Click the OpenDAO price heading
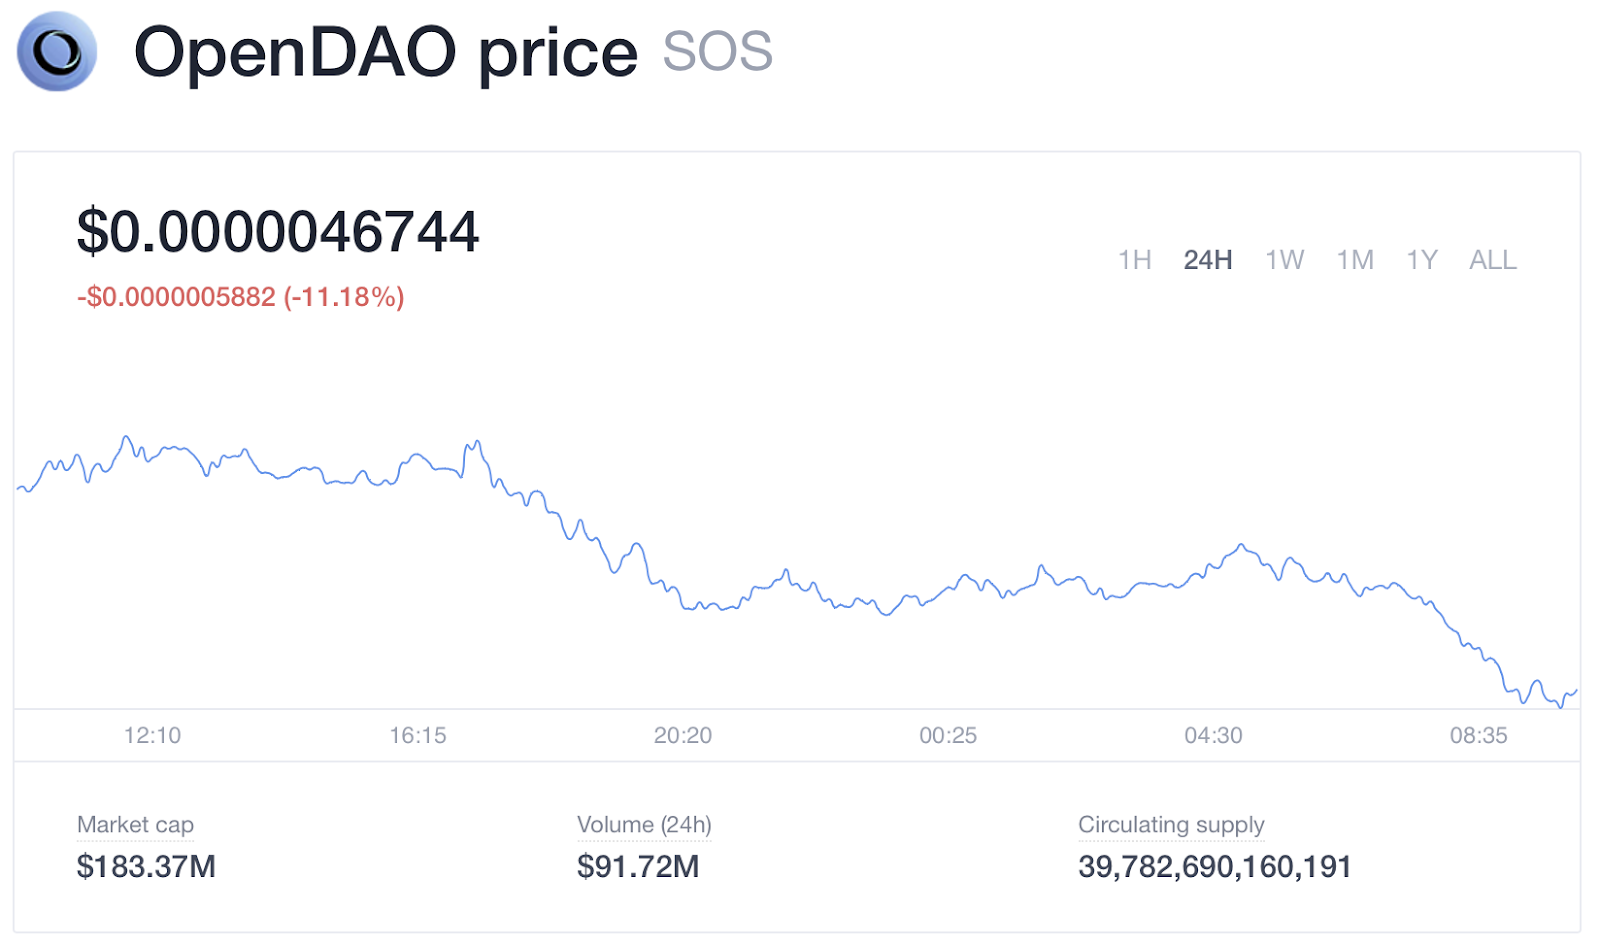The image size is (1600, 947). pos(386,52)
